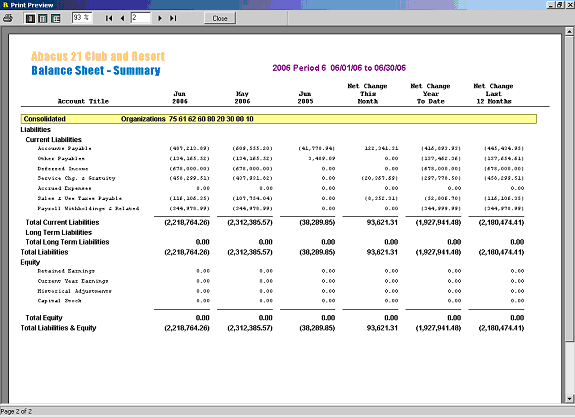The height and width of the screenshot is (418, 575).
Task: Click the 'Account Title' column header
Action: pos(83,101)
